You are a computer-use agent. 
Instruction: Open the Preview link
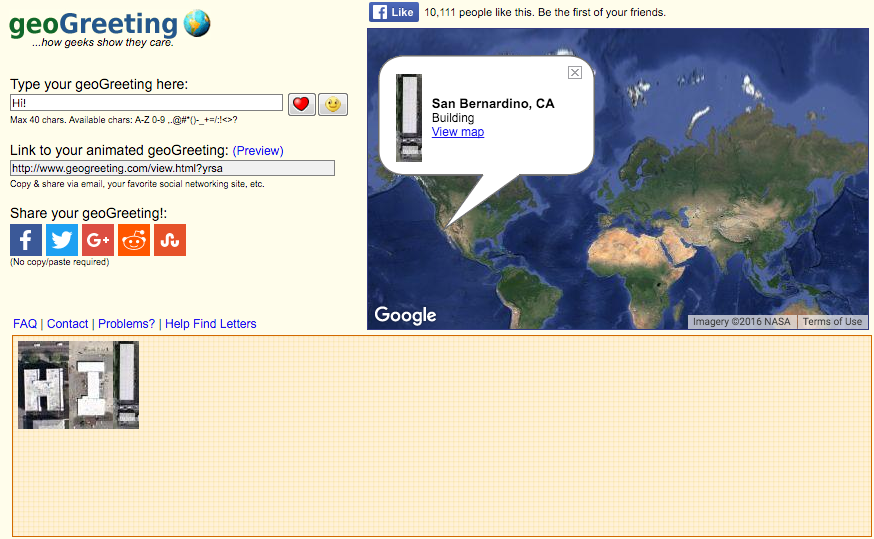click(x=258, y=150)
